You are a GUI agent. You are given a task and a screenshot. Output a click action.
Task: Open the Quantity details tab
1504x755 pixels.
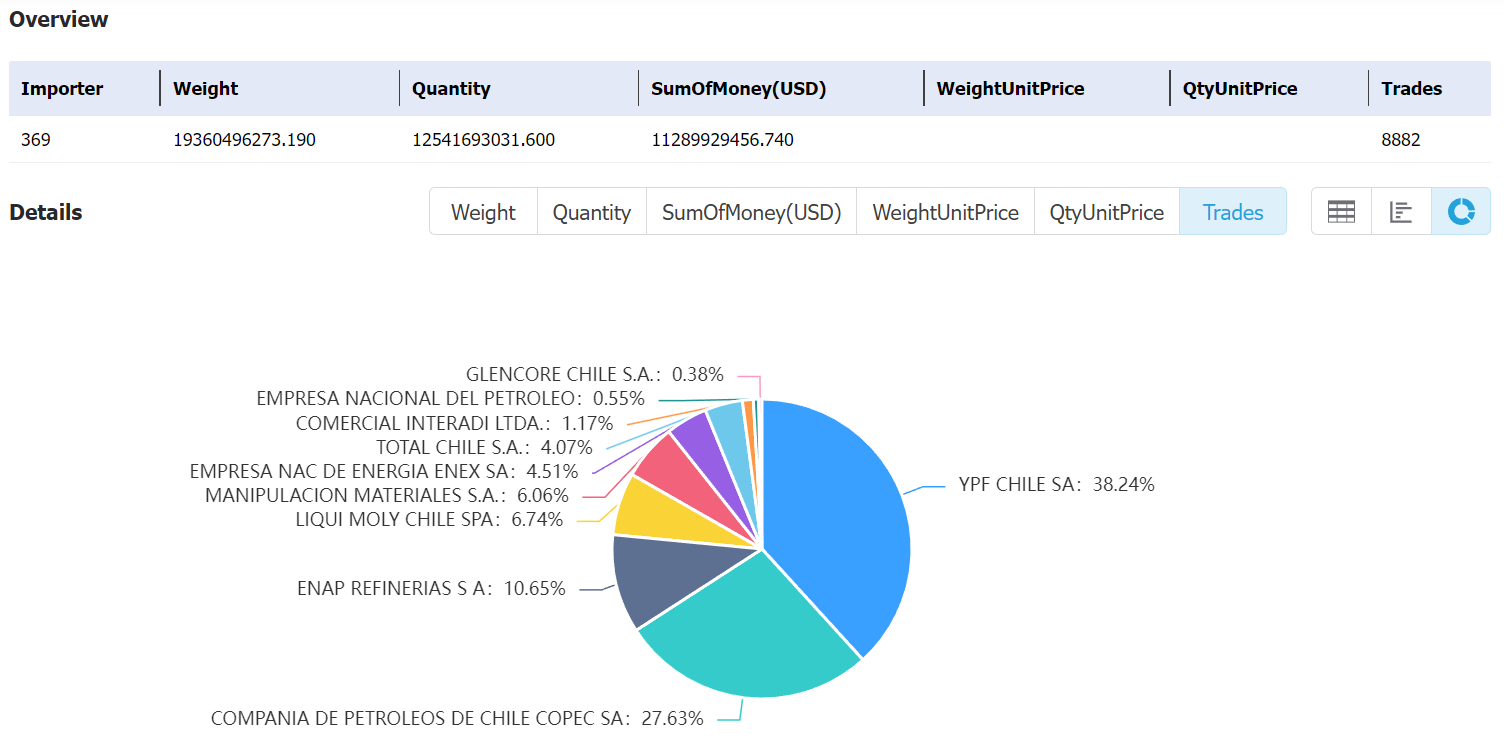tap(592, 212)
